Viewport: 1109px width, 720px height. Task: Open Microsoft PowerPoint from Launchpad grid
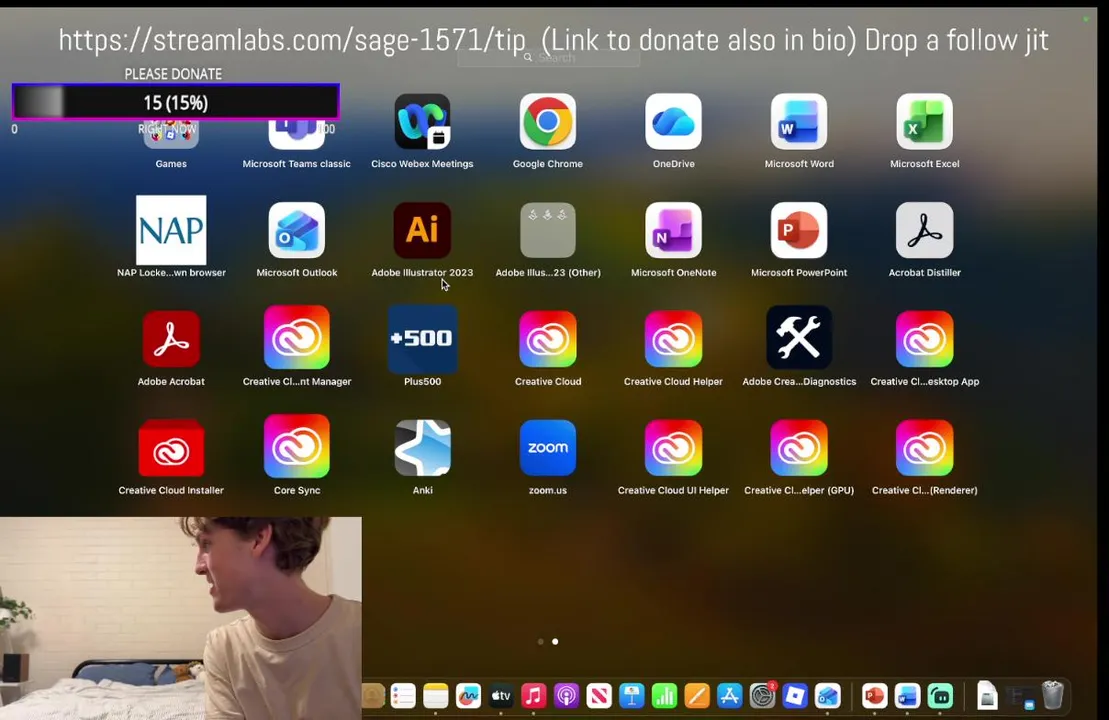[x=799, y=231]
